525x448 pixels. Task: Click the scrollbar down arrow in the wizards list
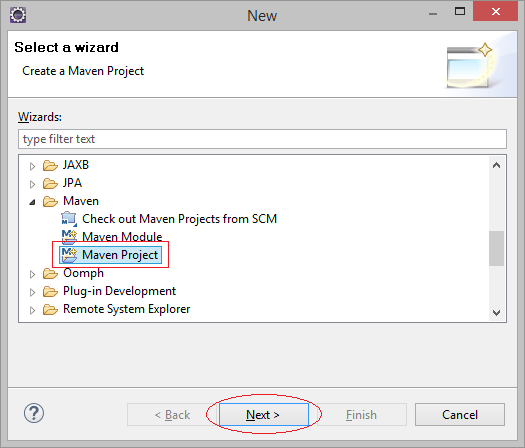coord(496,312)
